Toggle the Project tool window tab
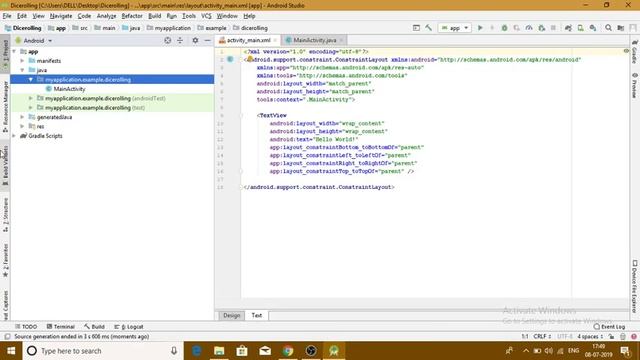640x360 pixels. [x=5, y=53]
